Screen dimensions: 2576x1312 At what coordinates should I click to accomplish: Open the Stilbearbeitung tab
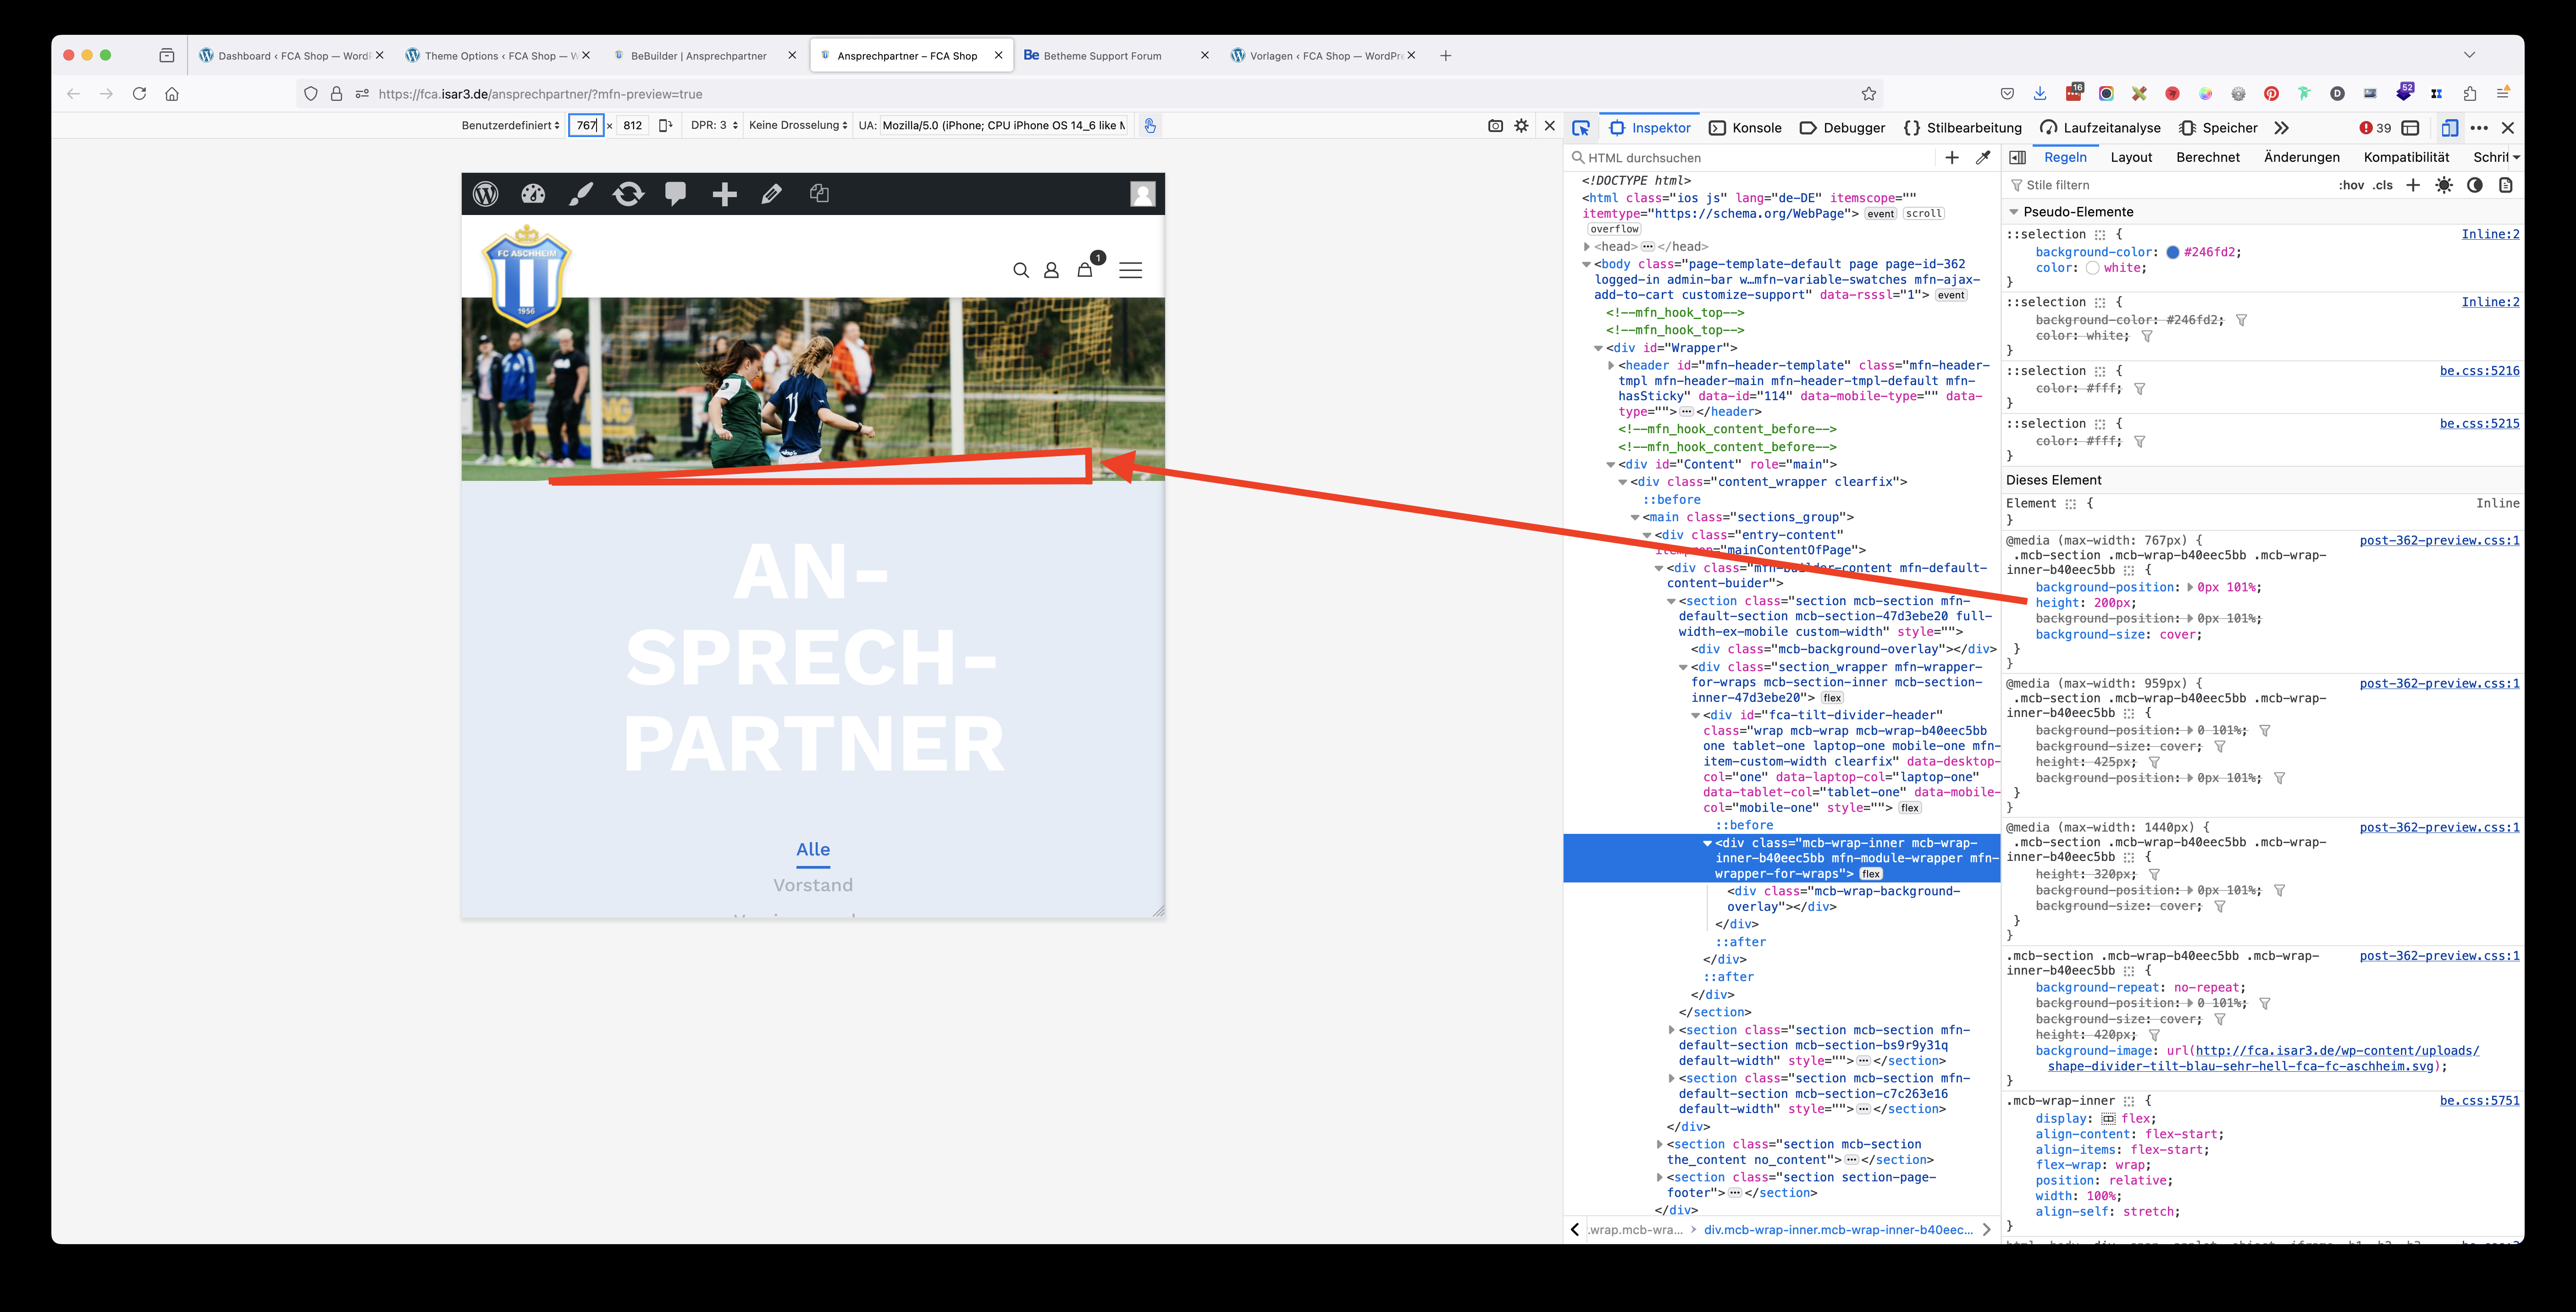click(1962, 128)
